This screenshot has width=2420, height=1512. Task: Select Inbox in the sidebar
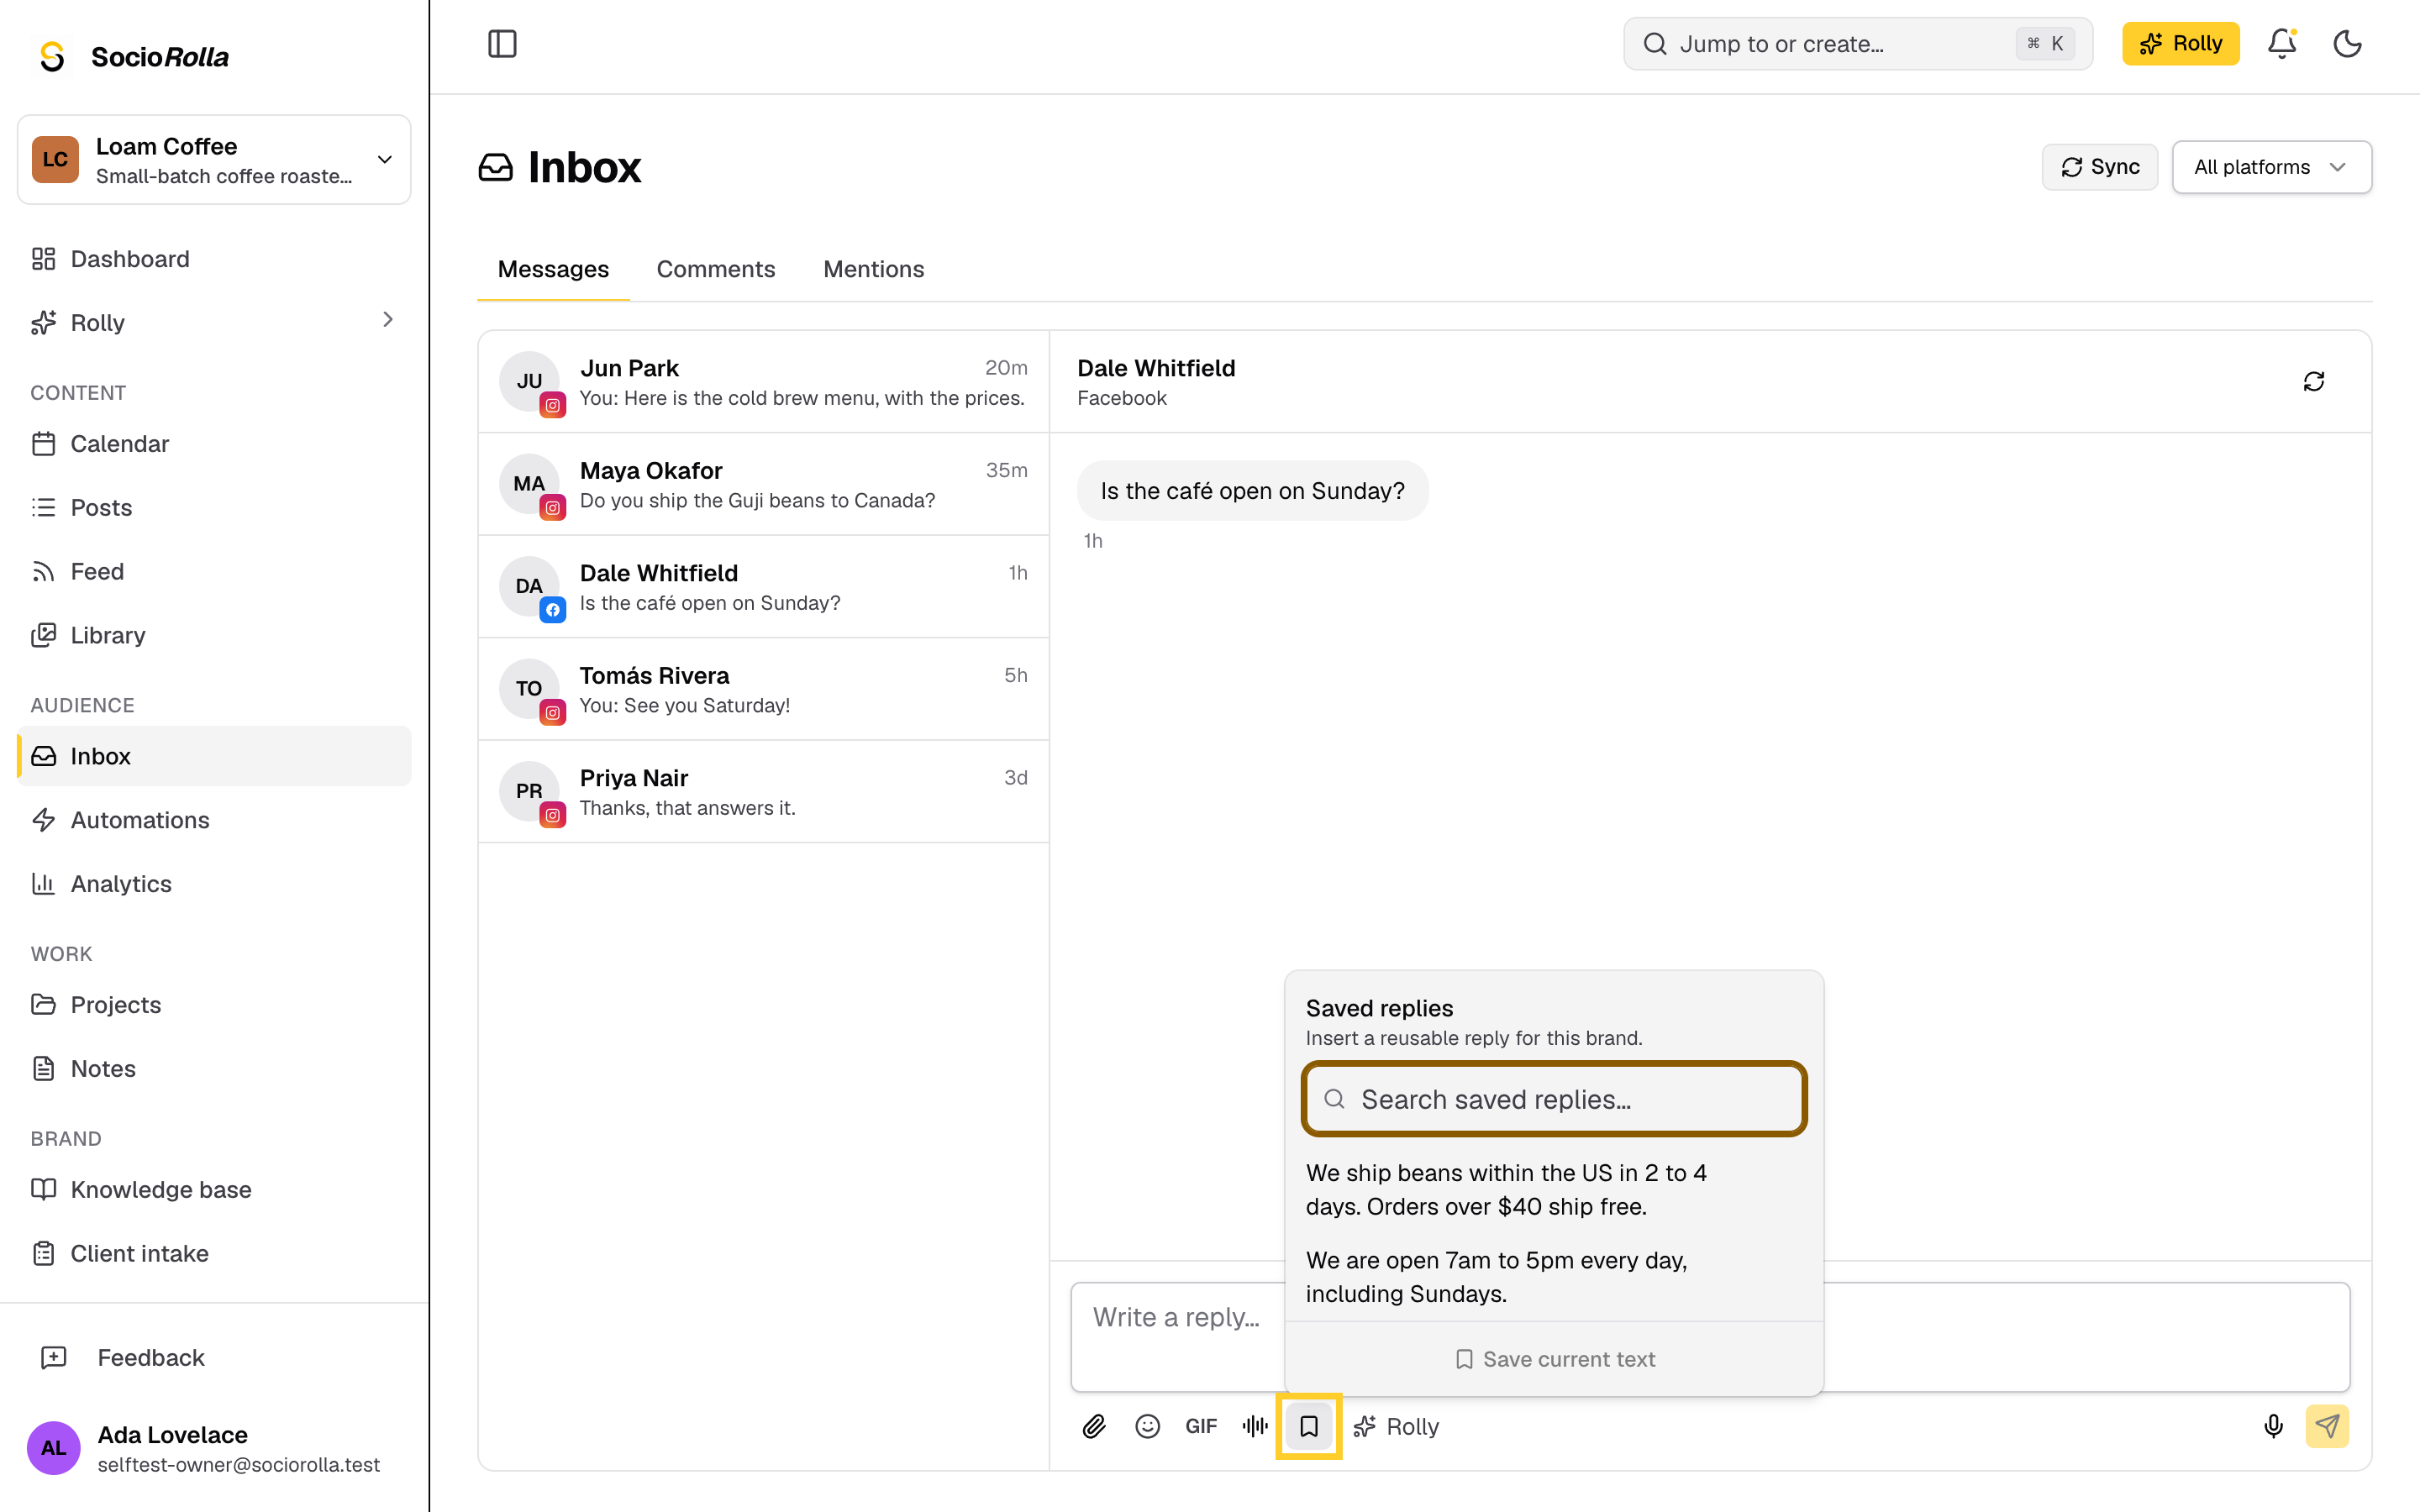click(214, 756)
